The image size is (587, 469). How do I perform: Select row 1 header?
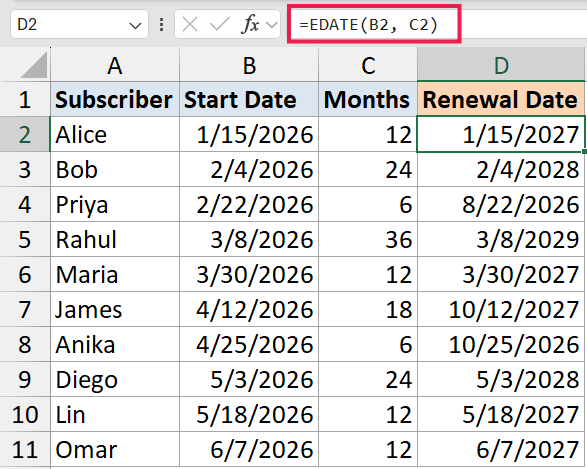coord(25,99)
